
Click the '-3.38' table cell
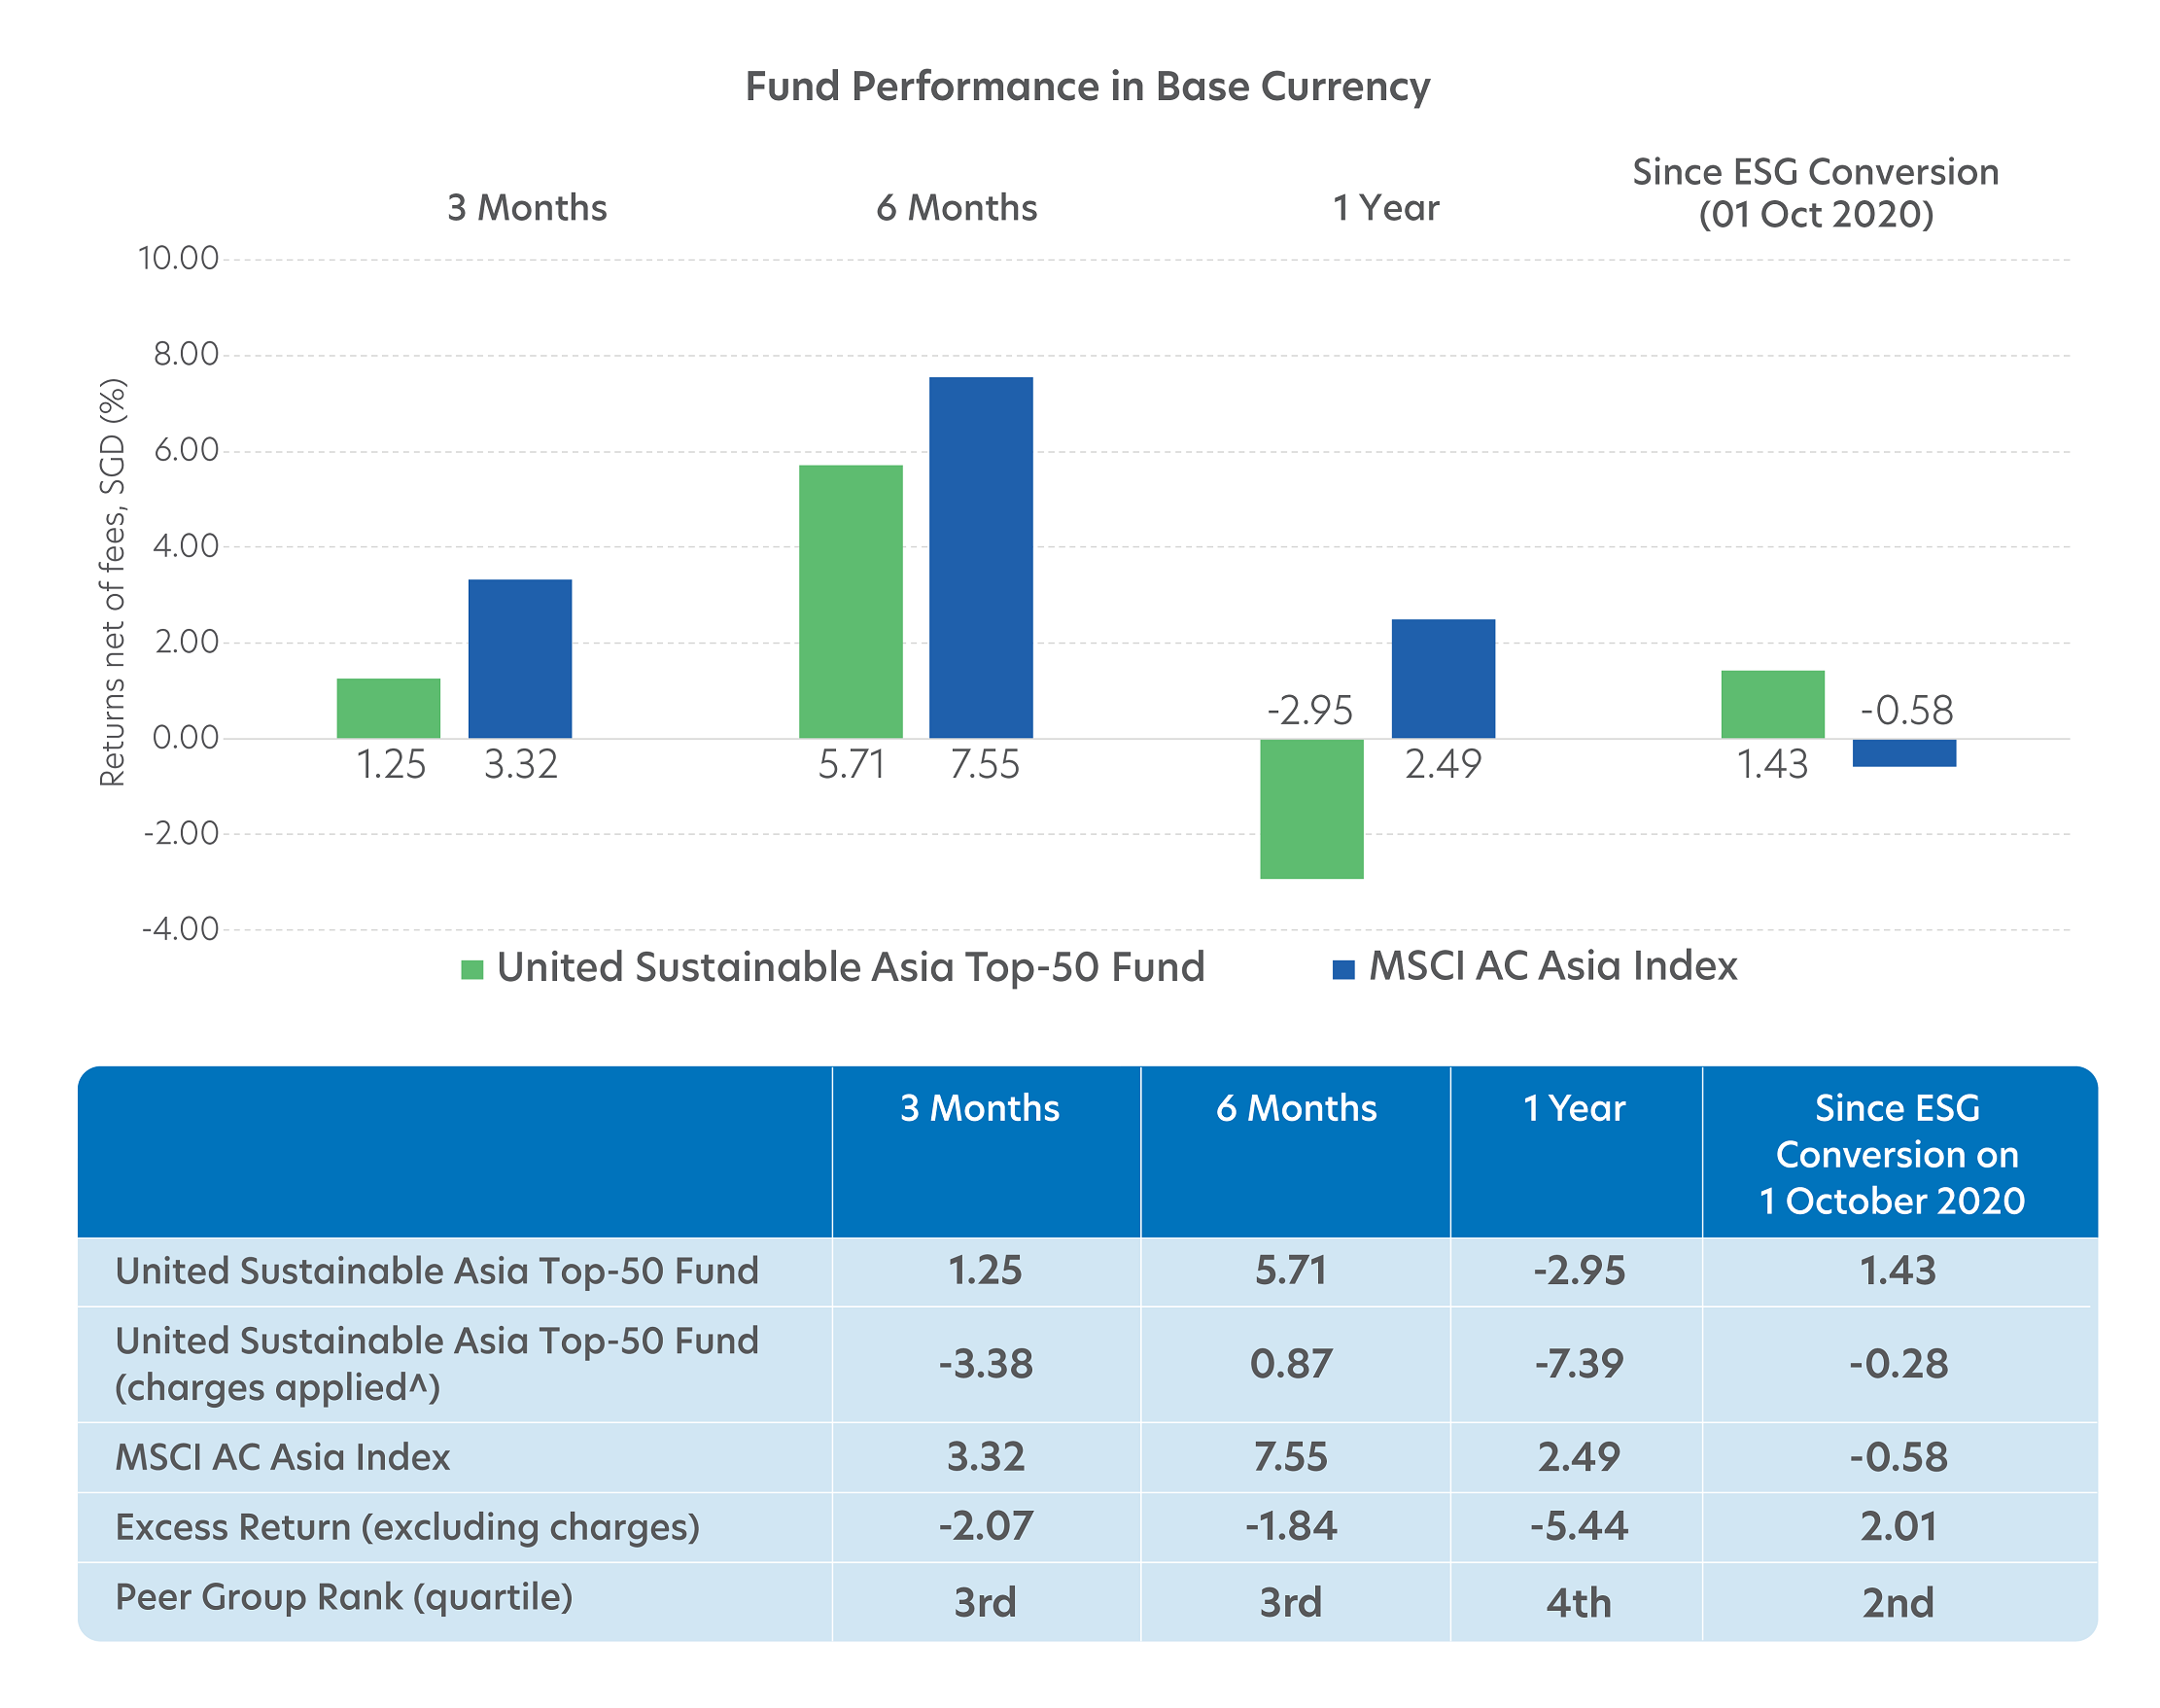click(x=985, y=1365)
